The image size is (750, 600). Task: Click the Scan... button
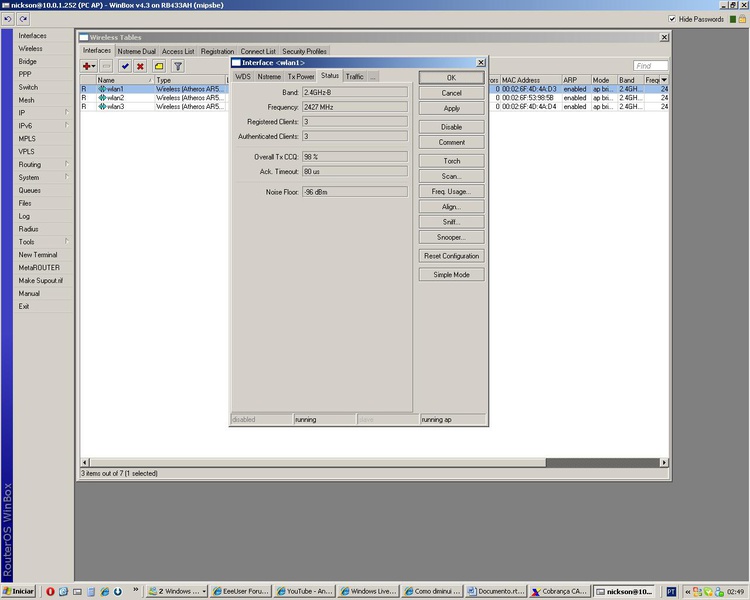(x=451, y=176)
